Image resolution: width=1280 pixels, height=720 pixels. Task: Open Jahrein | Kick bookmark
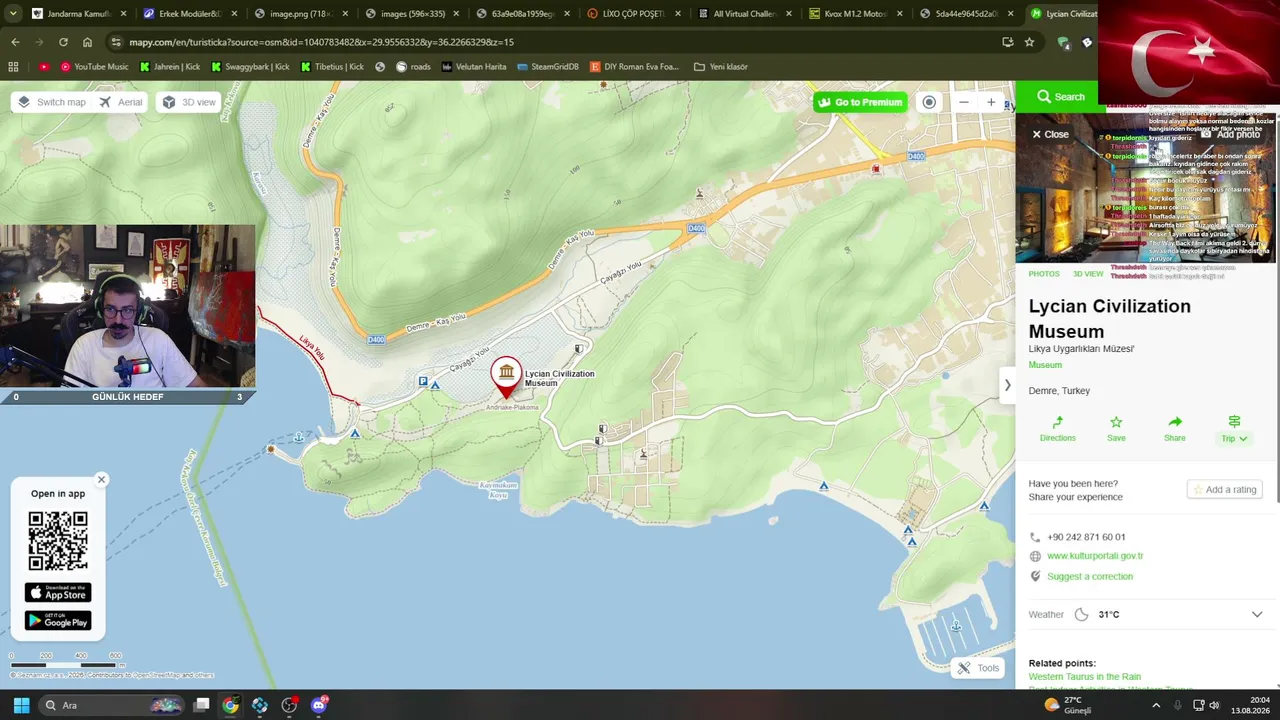click(170, 67)
